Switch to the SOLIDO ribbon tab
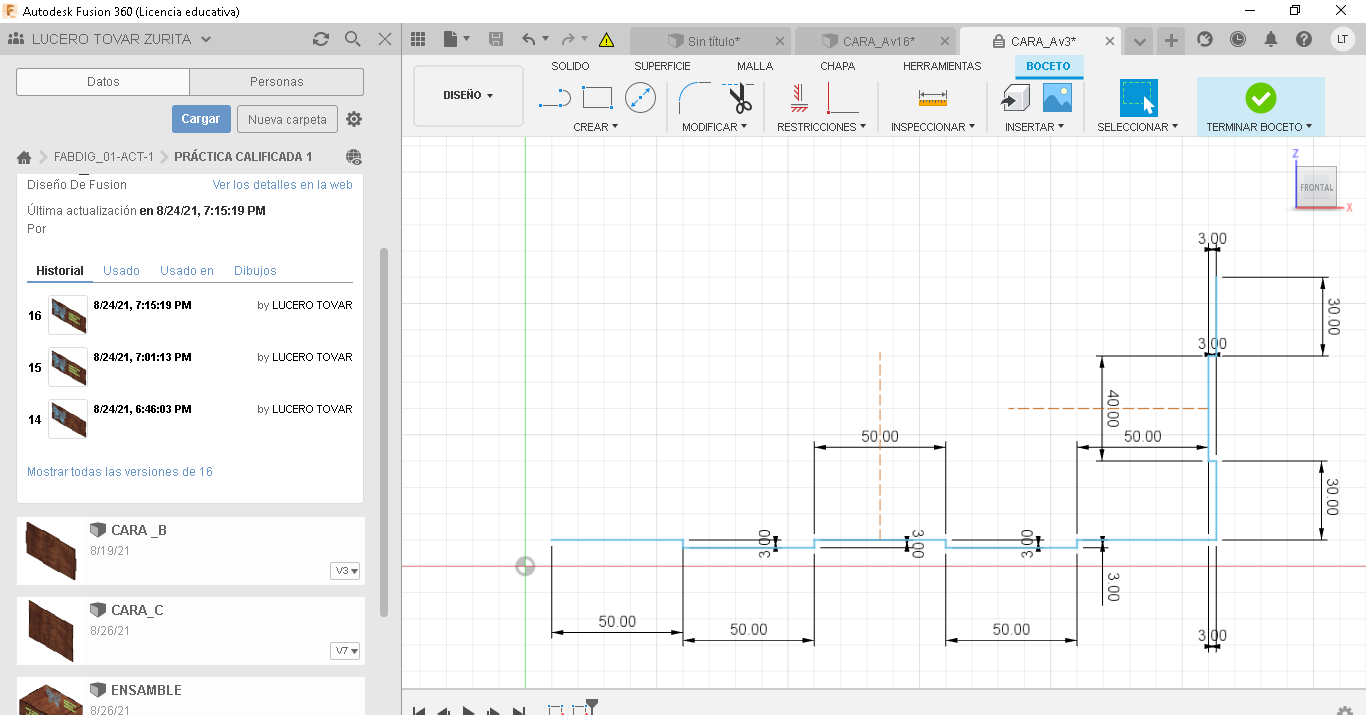The width and height of the screenshot is (1366, 715). pos(570,66)
